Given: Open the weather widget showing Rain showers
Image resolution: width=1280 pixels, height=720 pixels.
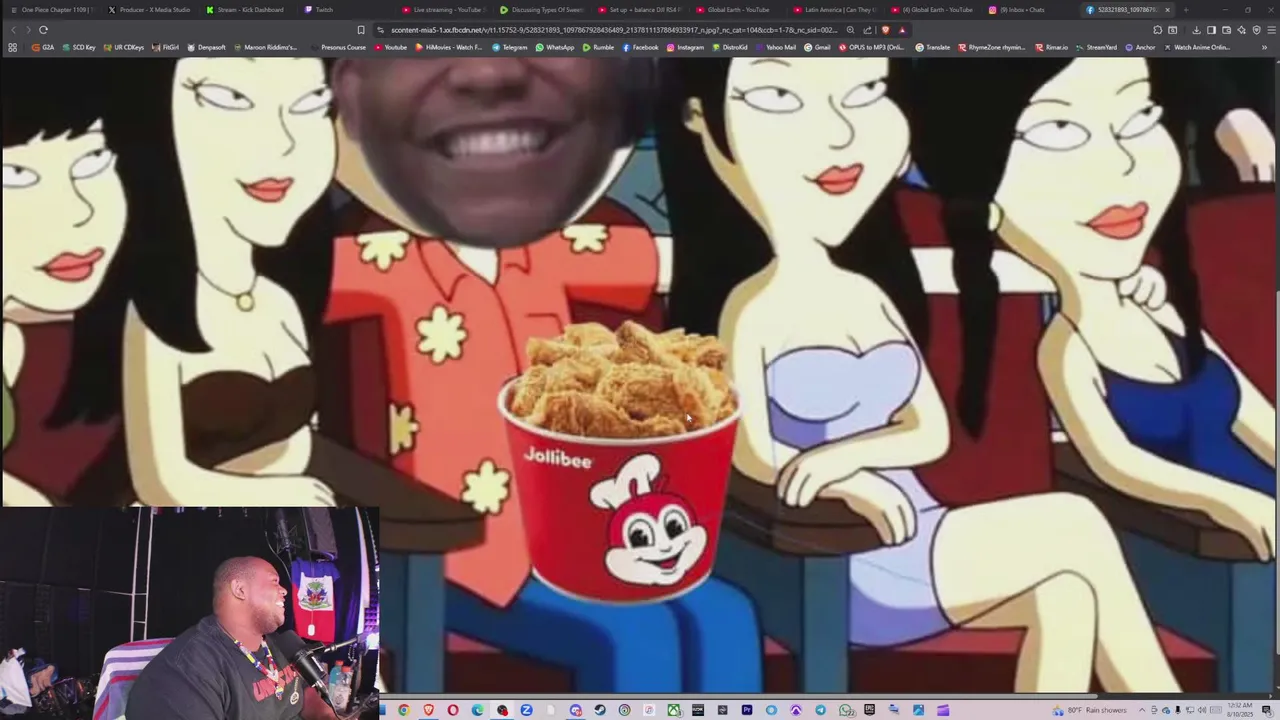Looking at the screenshot, I should click(x=1089, y=710).
